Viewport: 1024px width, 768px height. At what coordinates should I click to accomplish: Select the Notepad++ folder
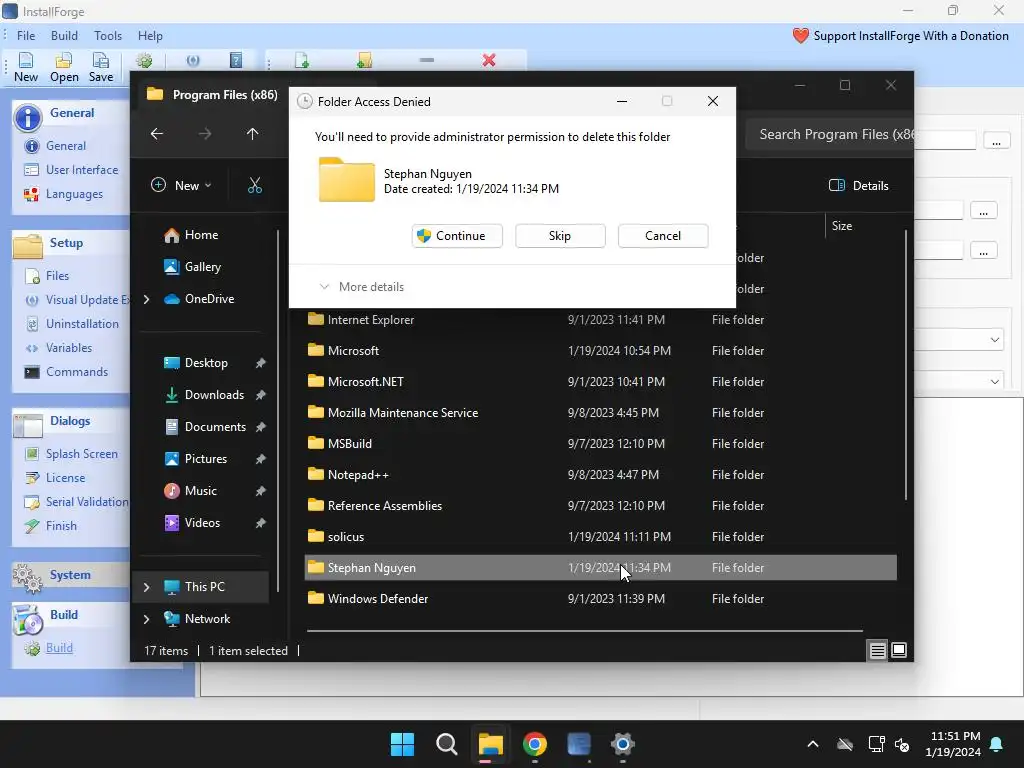tap(600, 475)
